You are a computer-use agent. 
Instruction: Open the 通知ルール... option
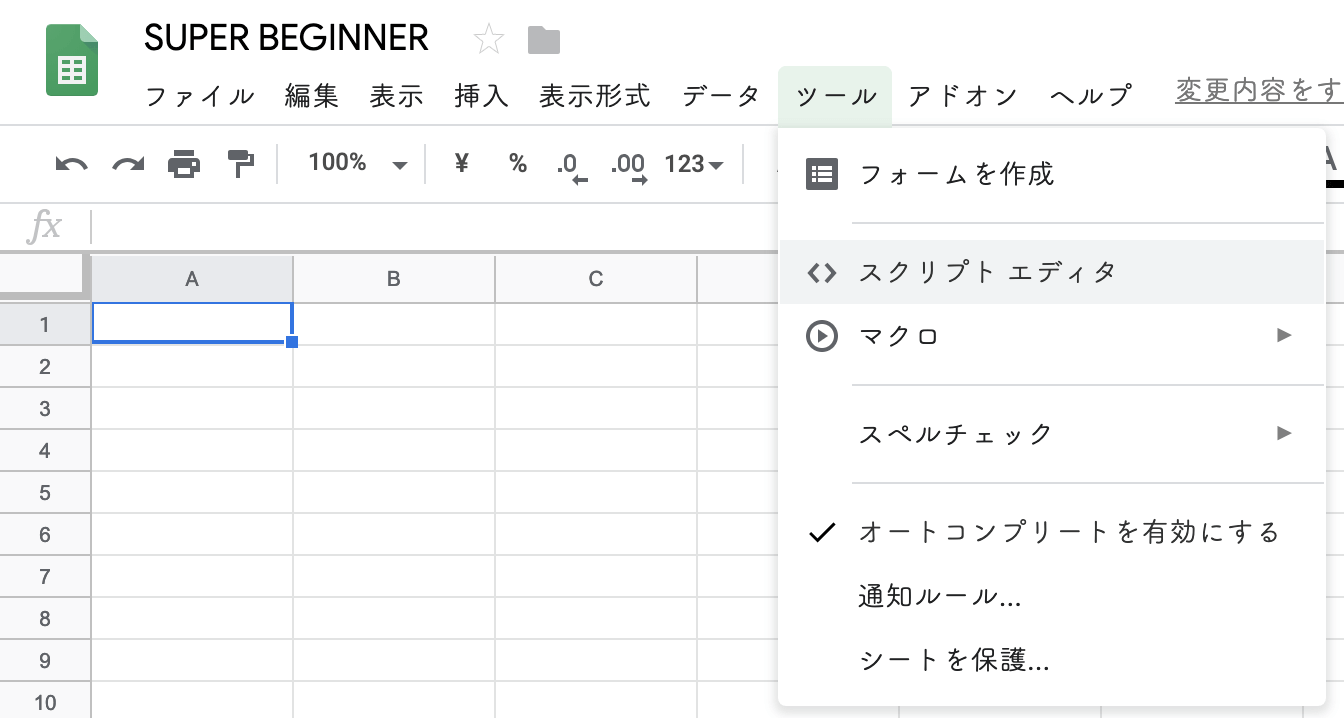(939, 597)
